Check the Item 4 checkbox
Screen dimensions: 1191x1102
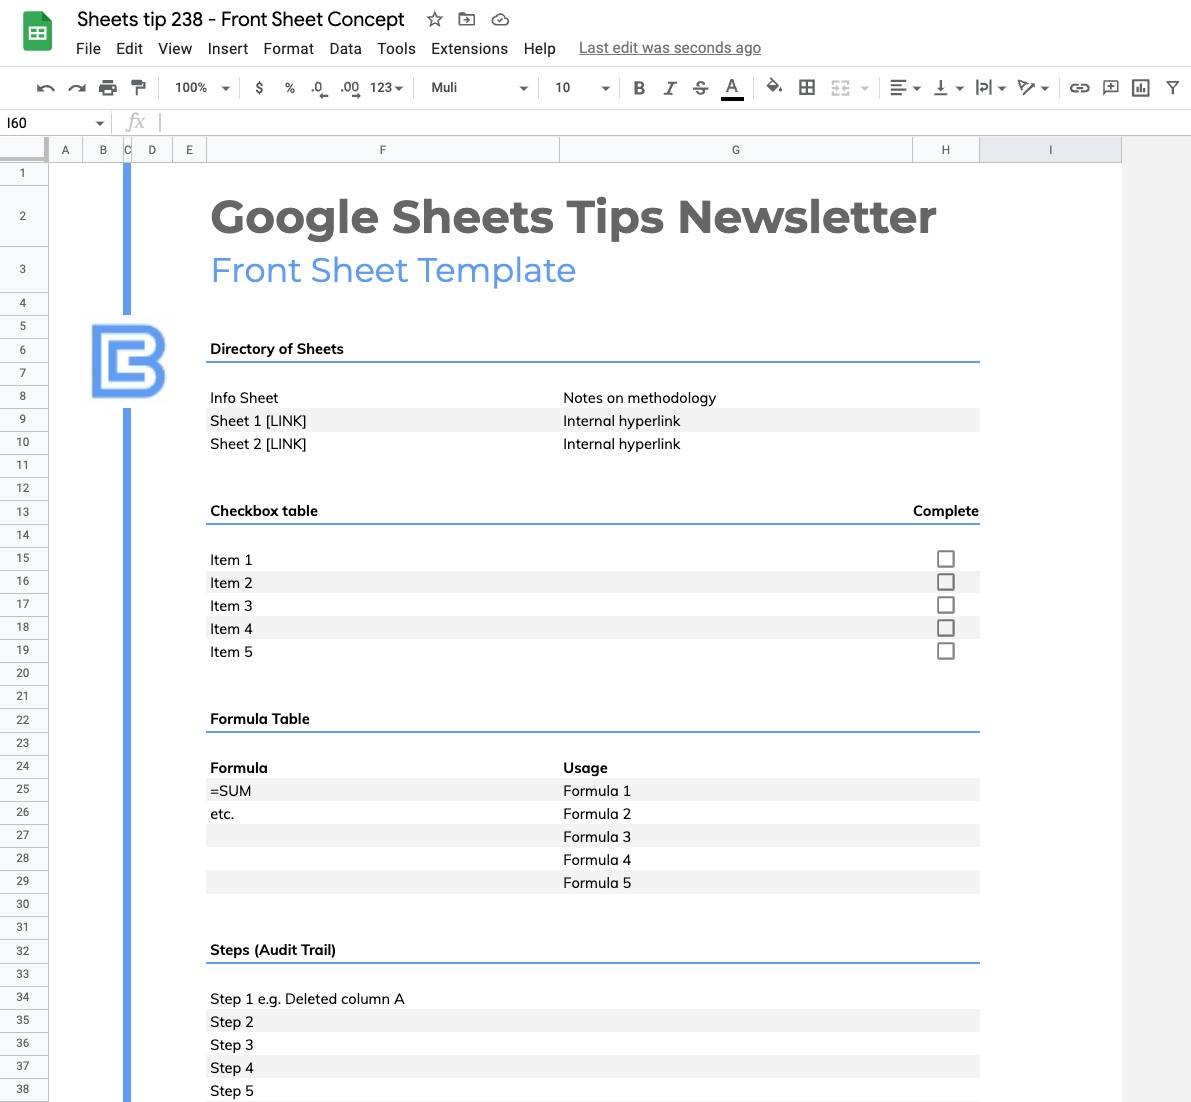[946, 628]
